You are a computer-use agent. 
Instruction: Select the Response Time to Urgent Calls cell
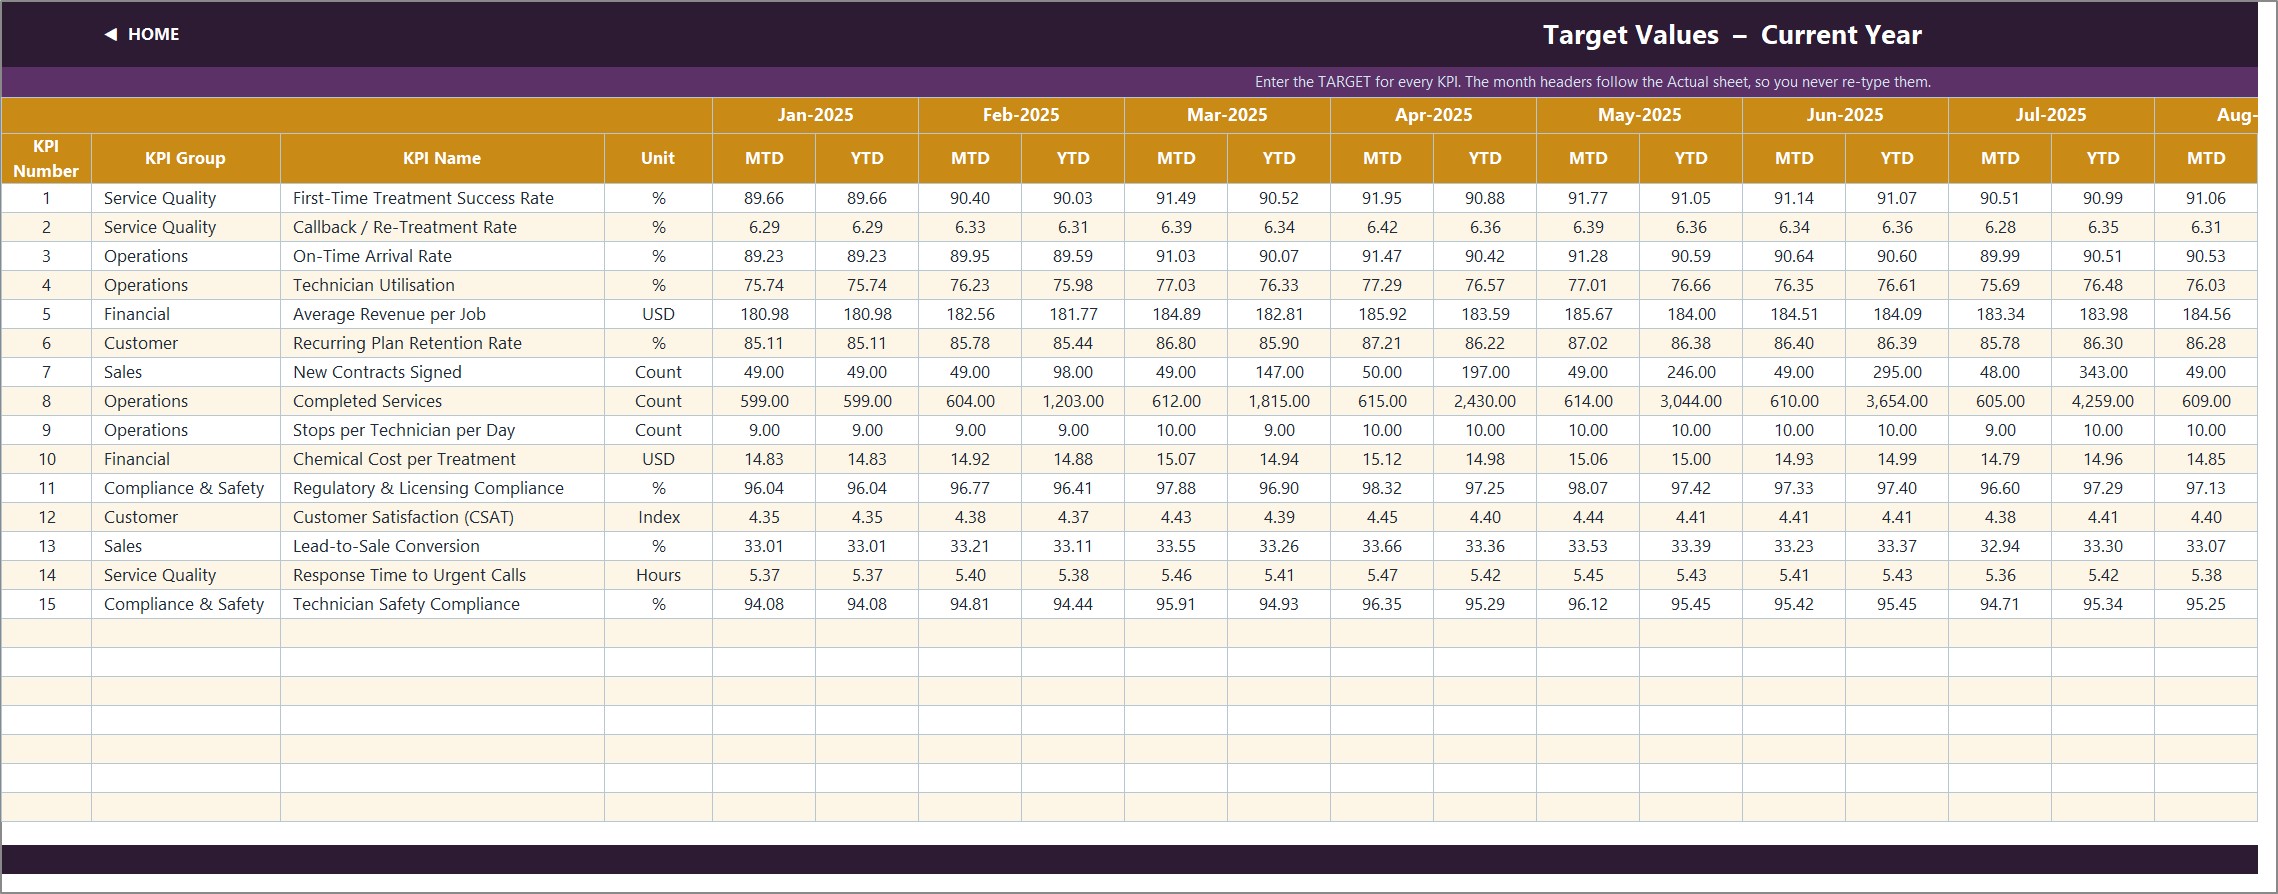[x=442, y=575]
